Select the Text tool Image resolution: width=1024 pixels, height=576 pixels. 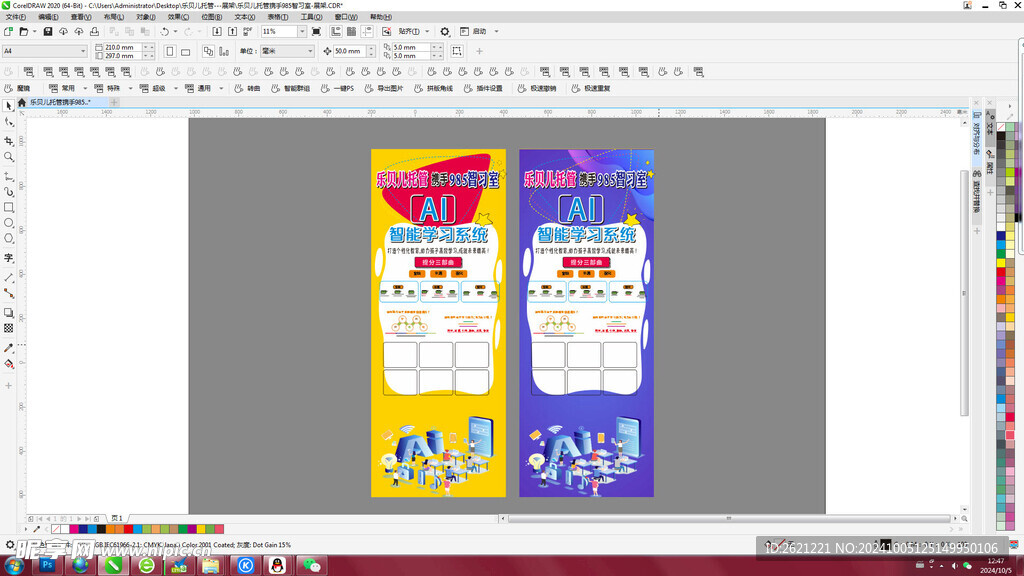point(8,258)
